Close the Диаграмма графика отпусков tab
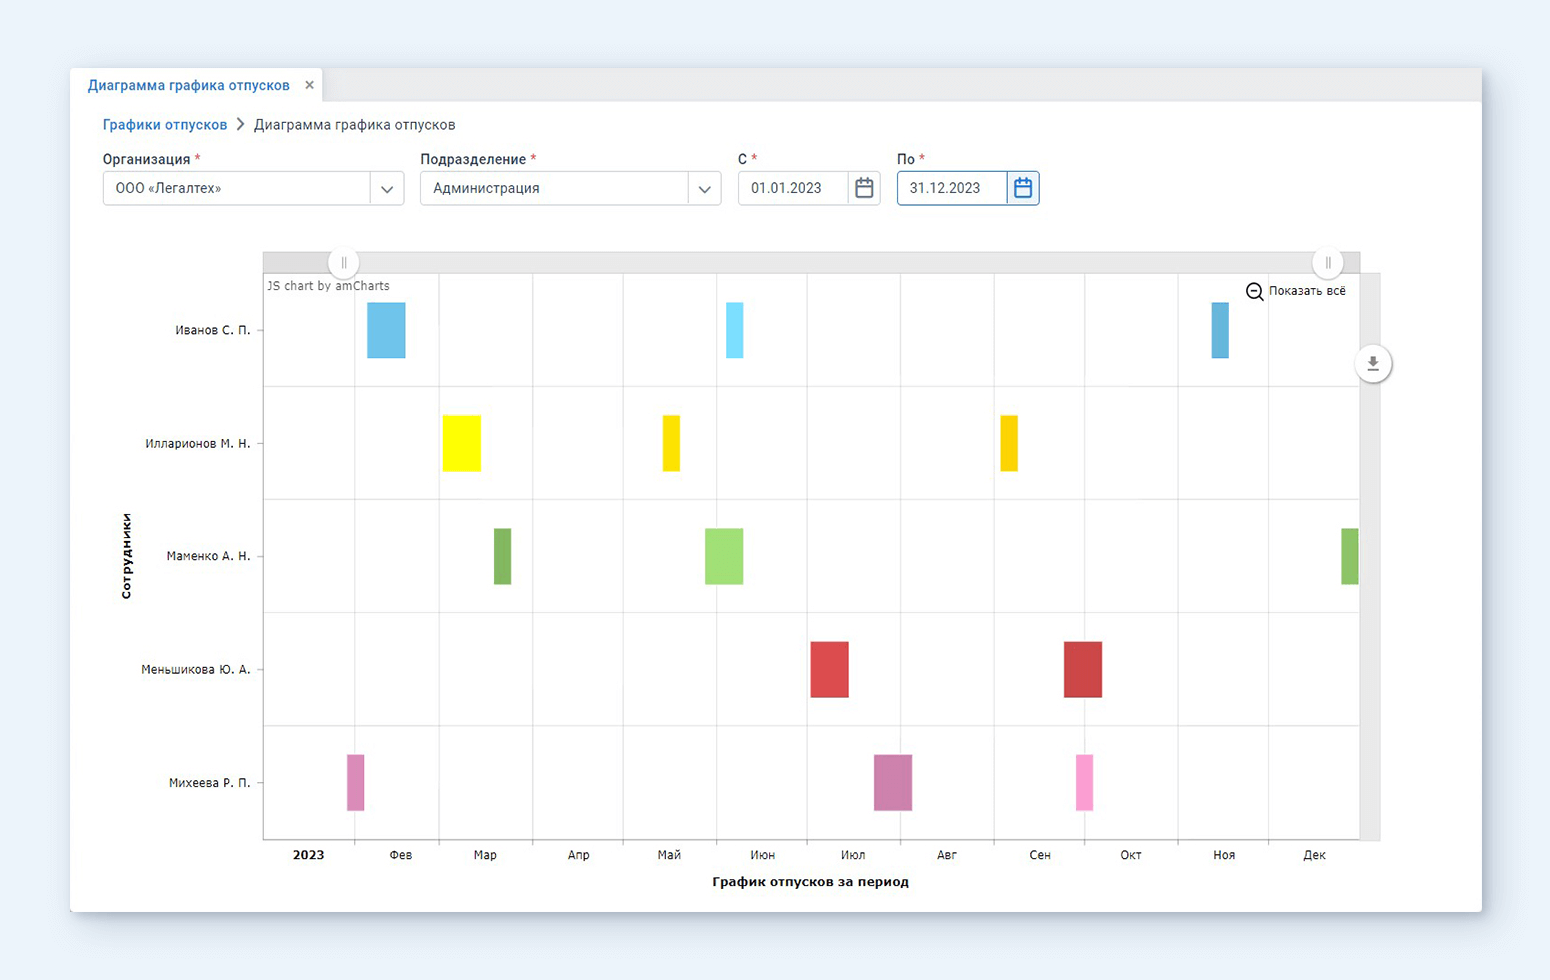The image size is (1550, 980). coord(310,85)
